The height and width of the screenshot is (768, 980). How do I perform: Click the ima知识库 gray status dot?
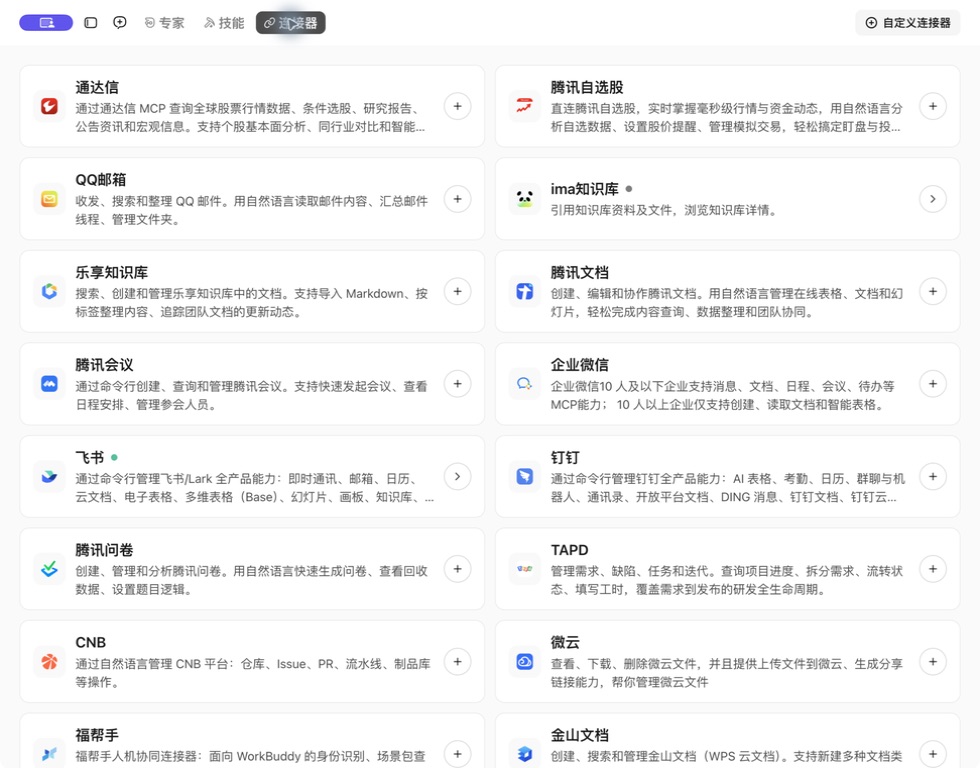629,189
